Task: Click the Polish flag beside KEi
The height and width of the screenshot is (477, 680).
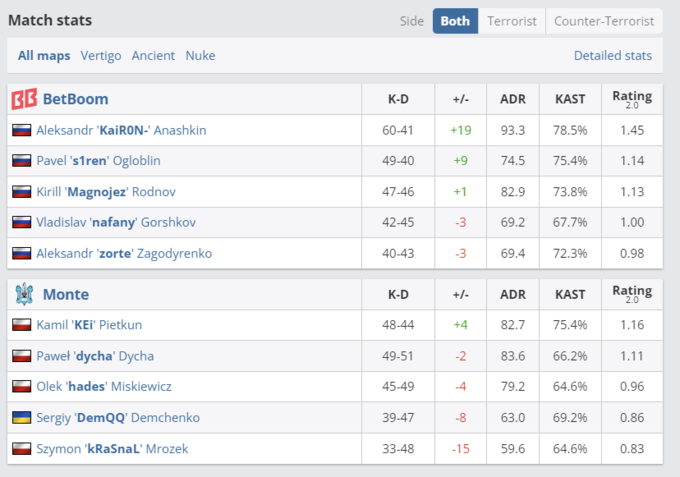Action: (x=21, y=325)
